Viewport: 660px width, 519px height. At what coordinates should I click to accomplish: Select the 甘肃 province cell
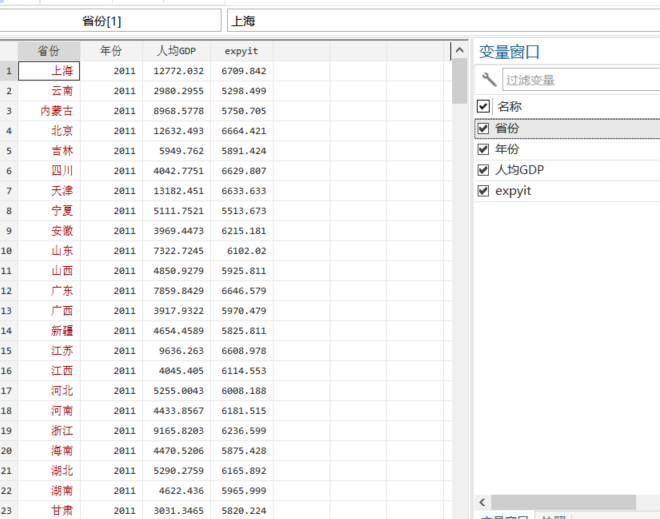click(49, 511)
